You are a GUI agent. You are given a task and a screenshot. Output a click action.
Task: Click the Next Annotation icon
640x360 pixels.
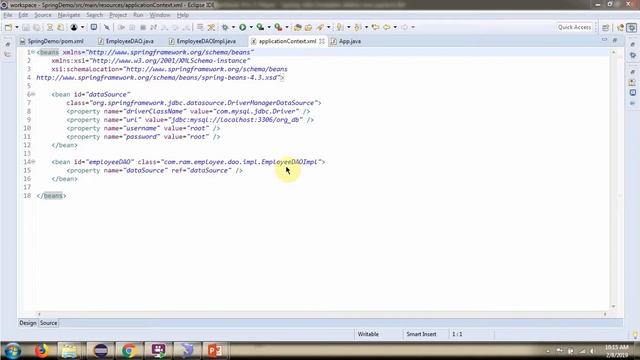340,27
